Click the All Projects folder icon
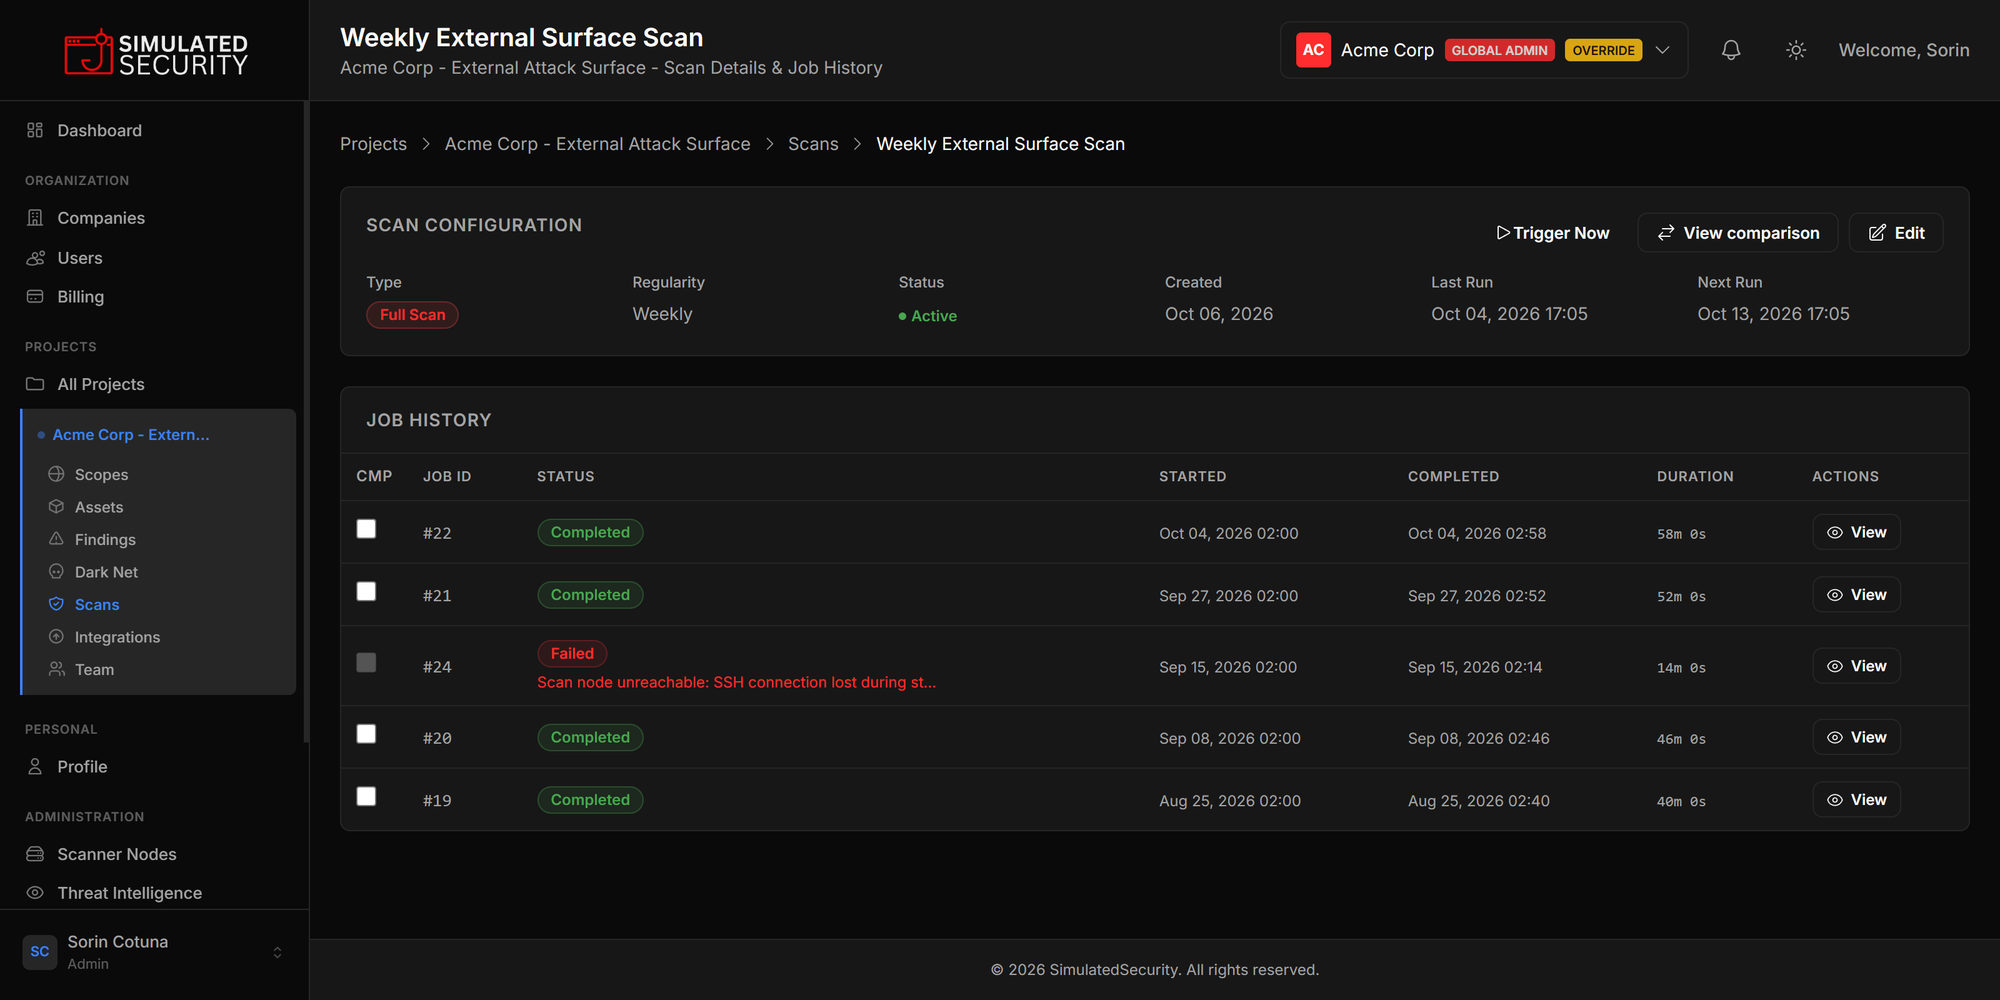2000x1000 pixels. click(x=35, y=384)
